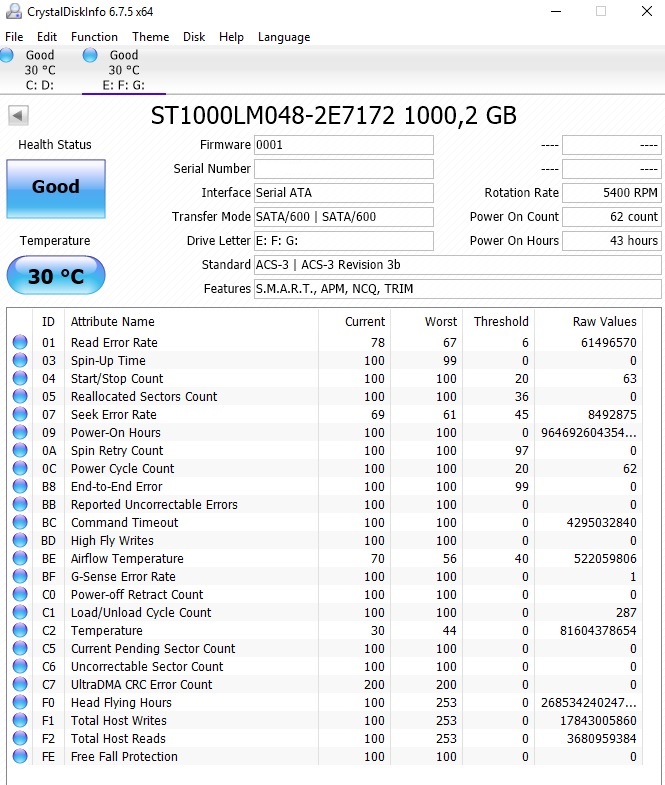Switch to the E: F: G: disk tab
This screenshot has height=785, width=665.
pos(123,70)
